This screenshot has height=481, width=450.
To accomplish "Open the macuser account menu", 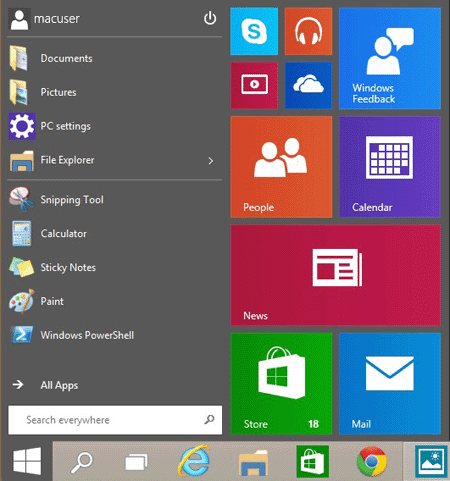I will (45, 19).
